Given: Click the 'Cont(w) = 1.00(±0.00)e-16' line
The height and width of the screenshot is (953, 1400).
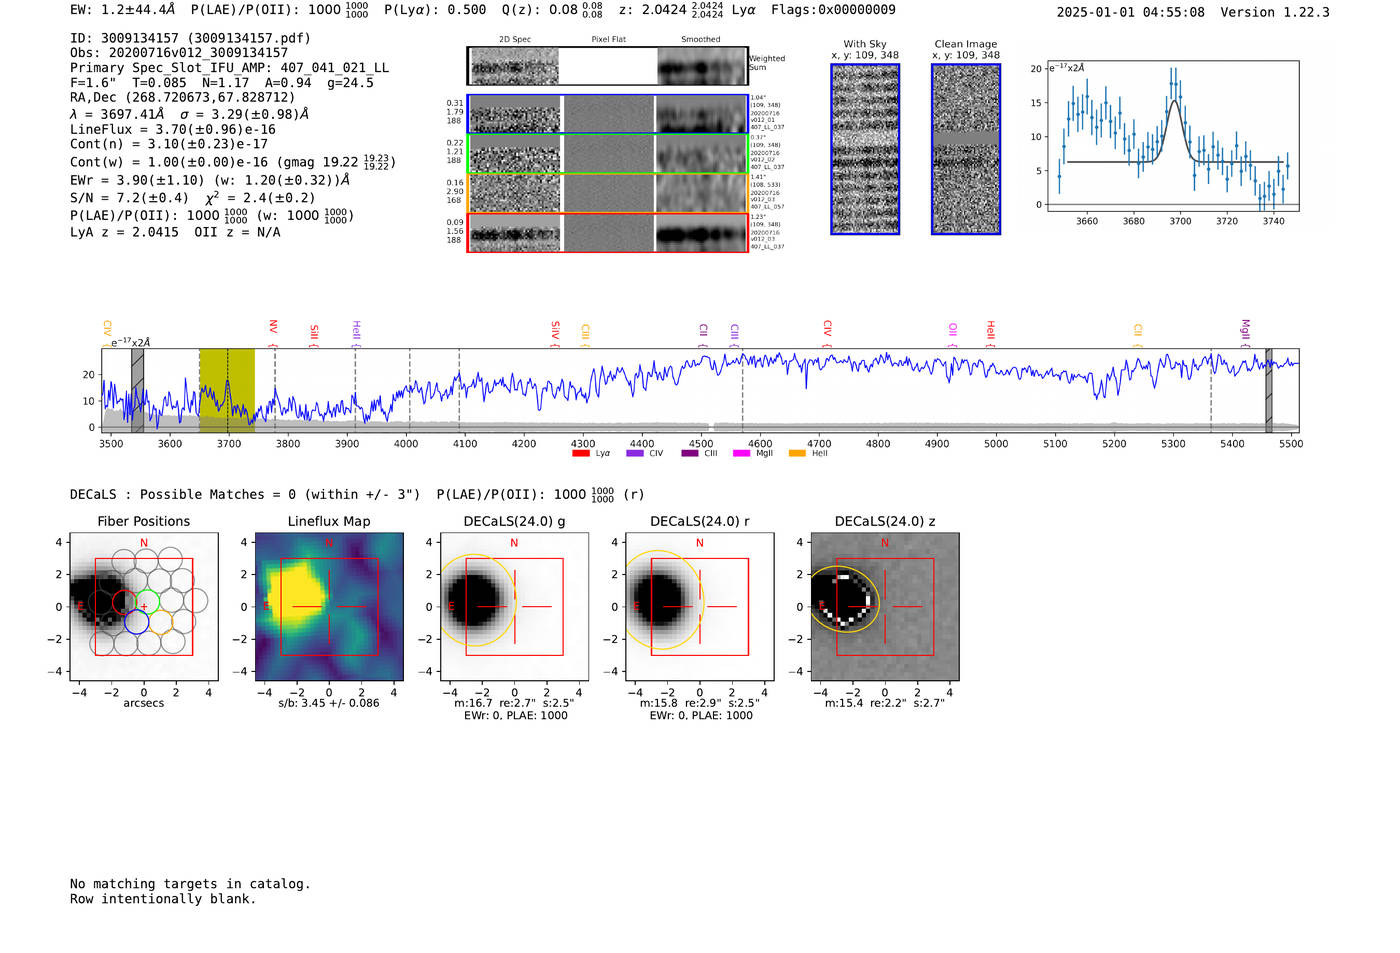Looking at the screenshot, I should [233, 162].
